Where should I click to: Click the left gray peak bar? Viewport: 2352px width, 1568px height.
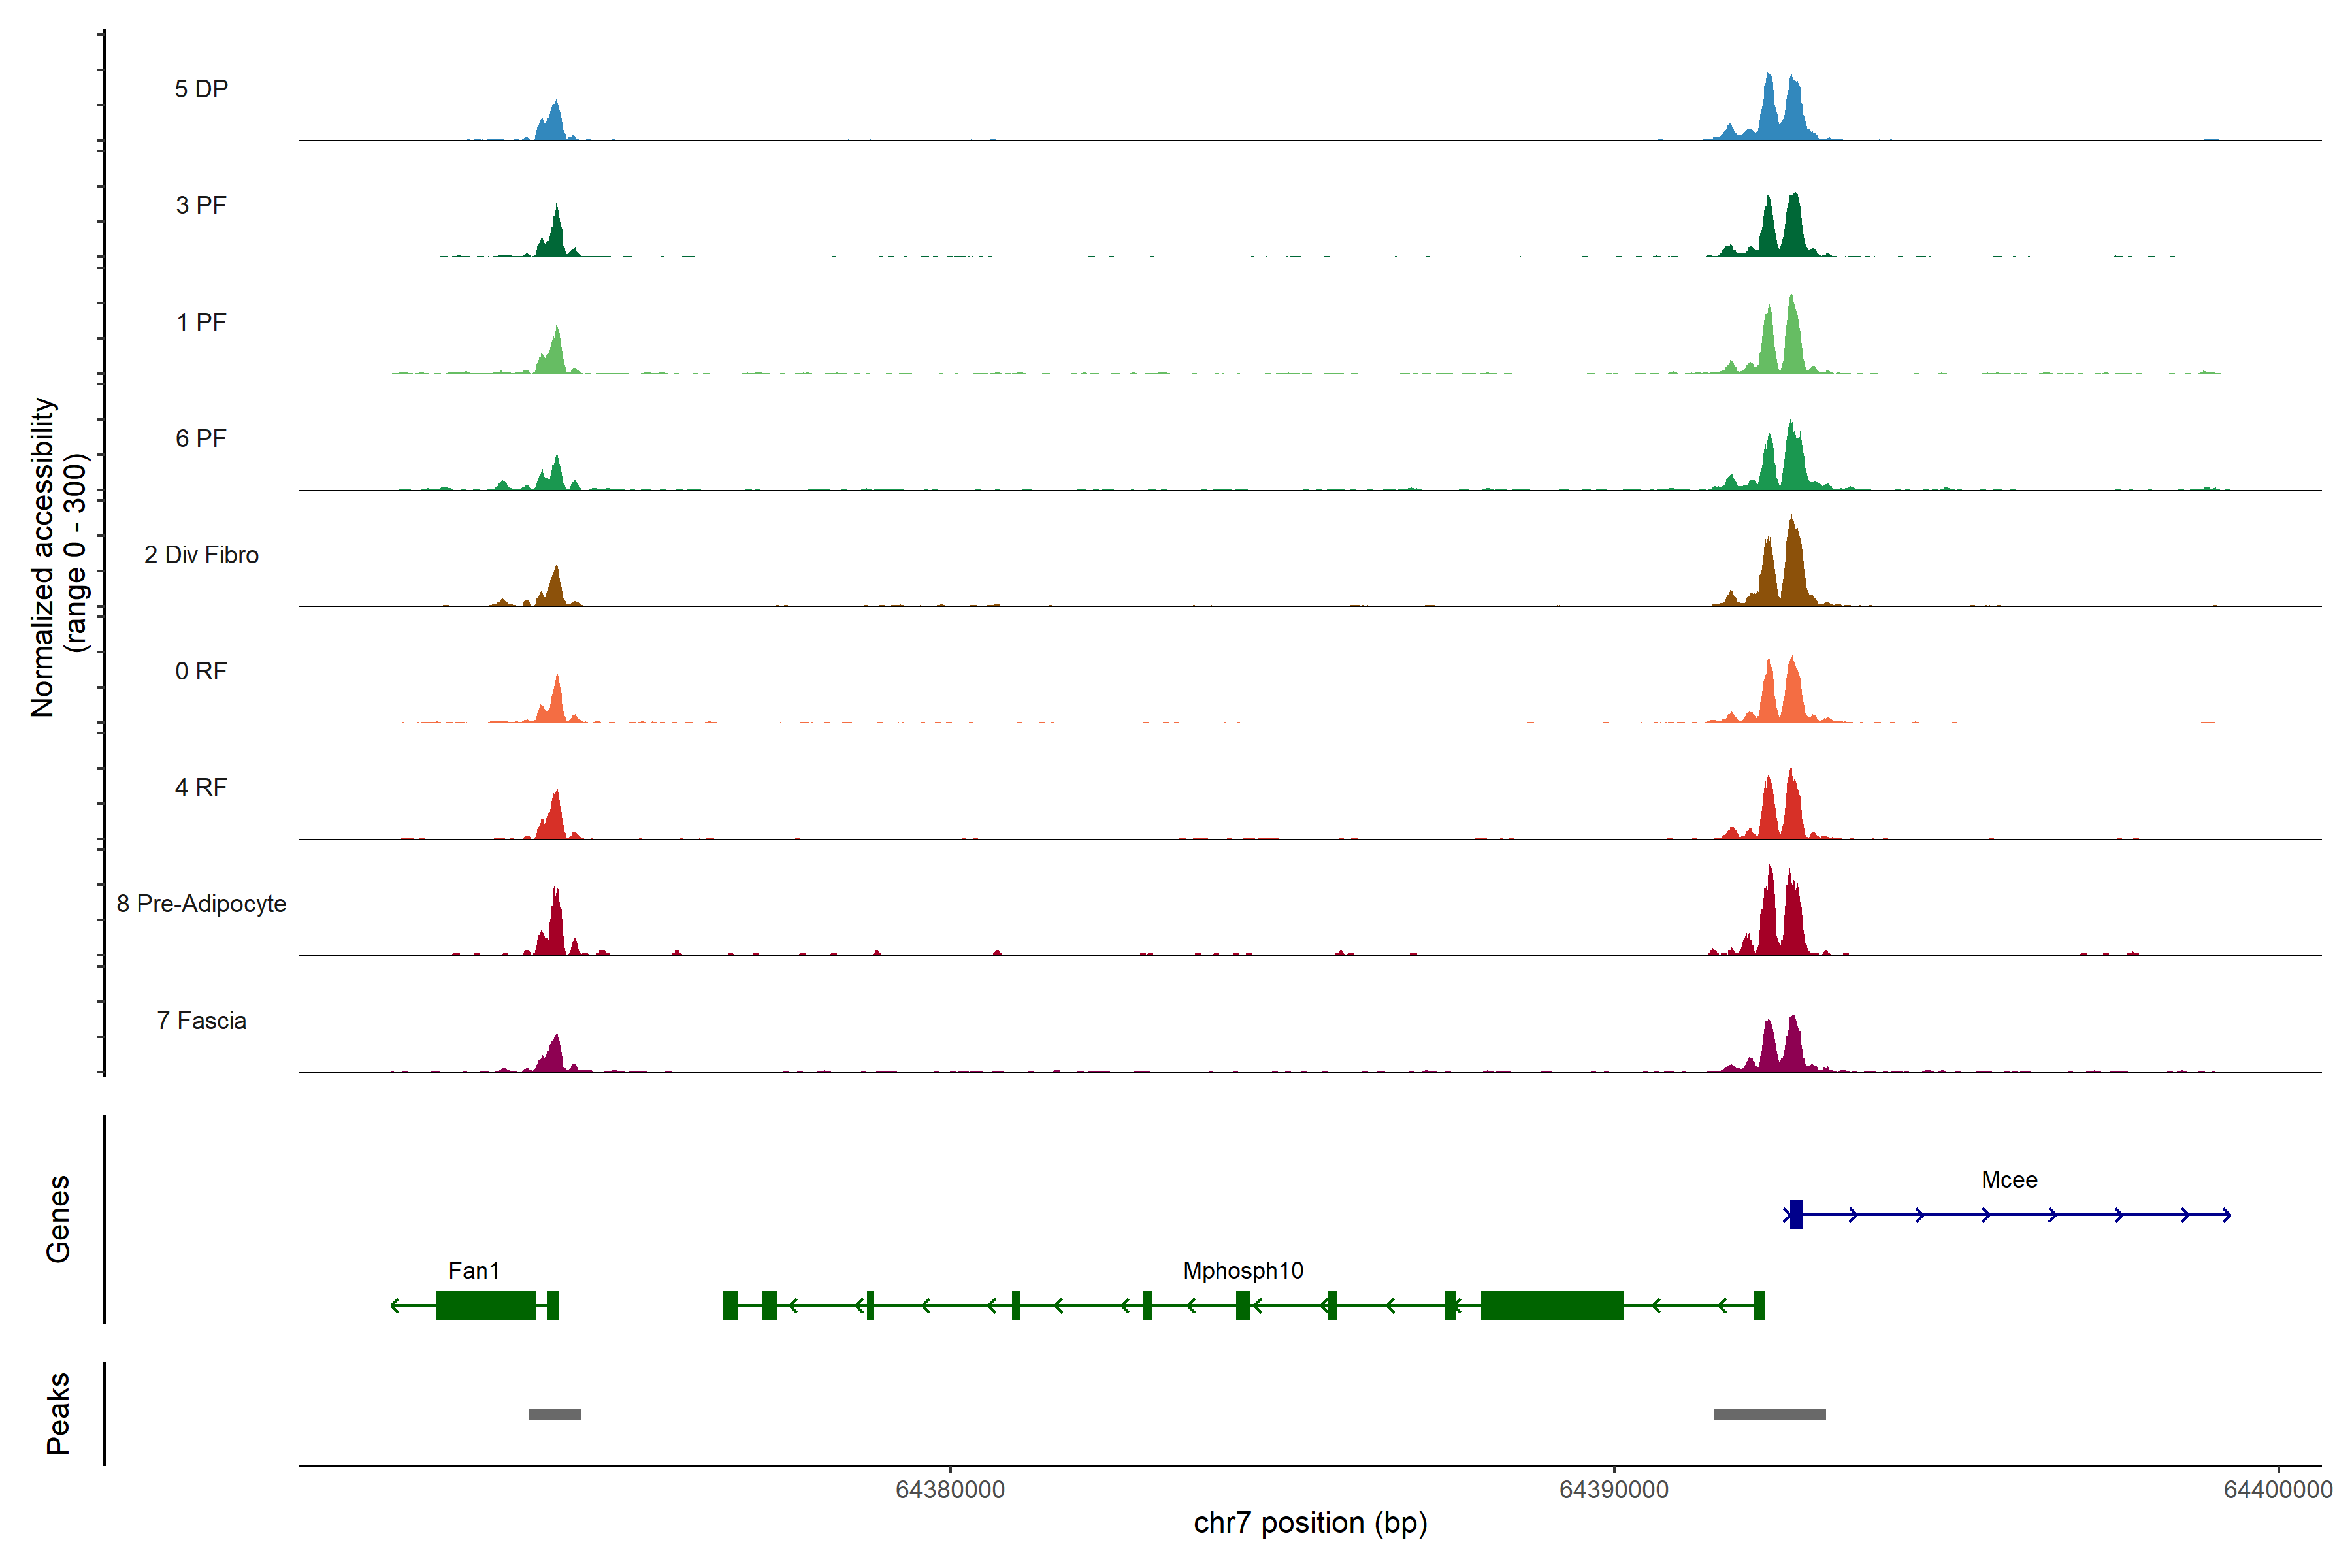[x=554, y=1414]
